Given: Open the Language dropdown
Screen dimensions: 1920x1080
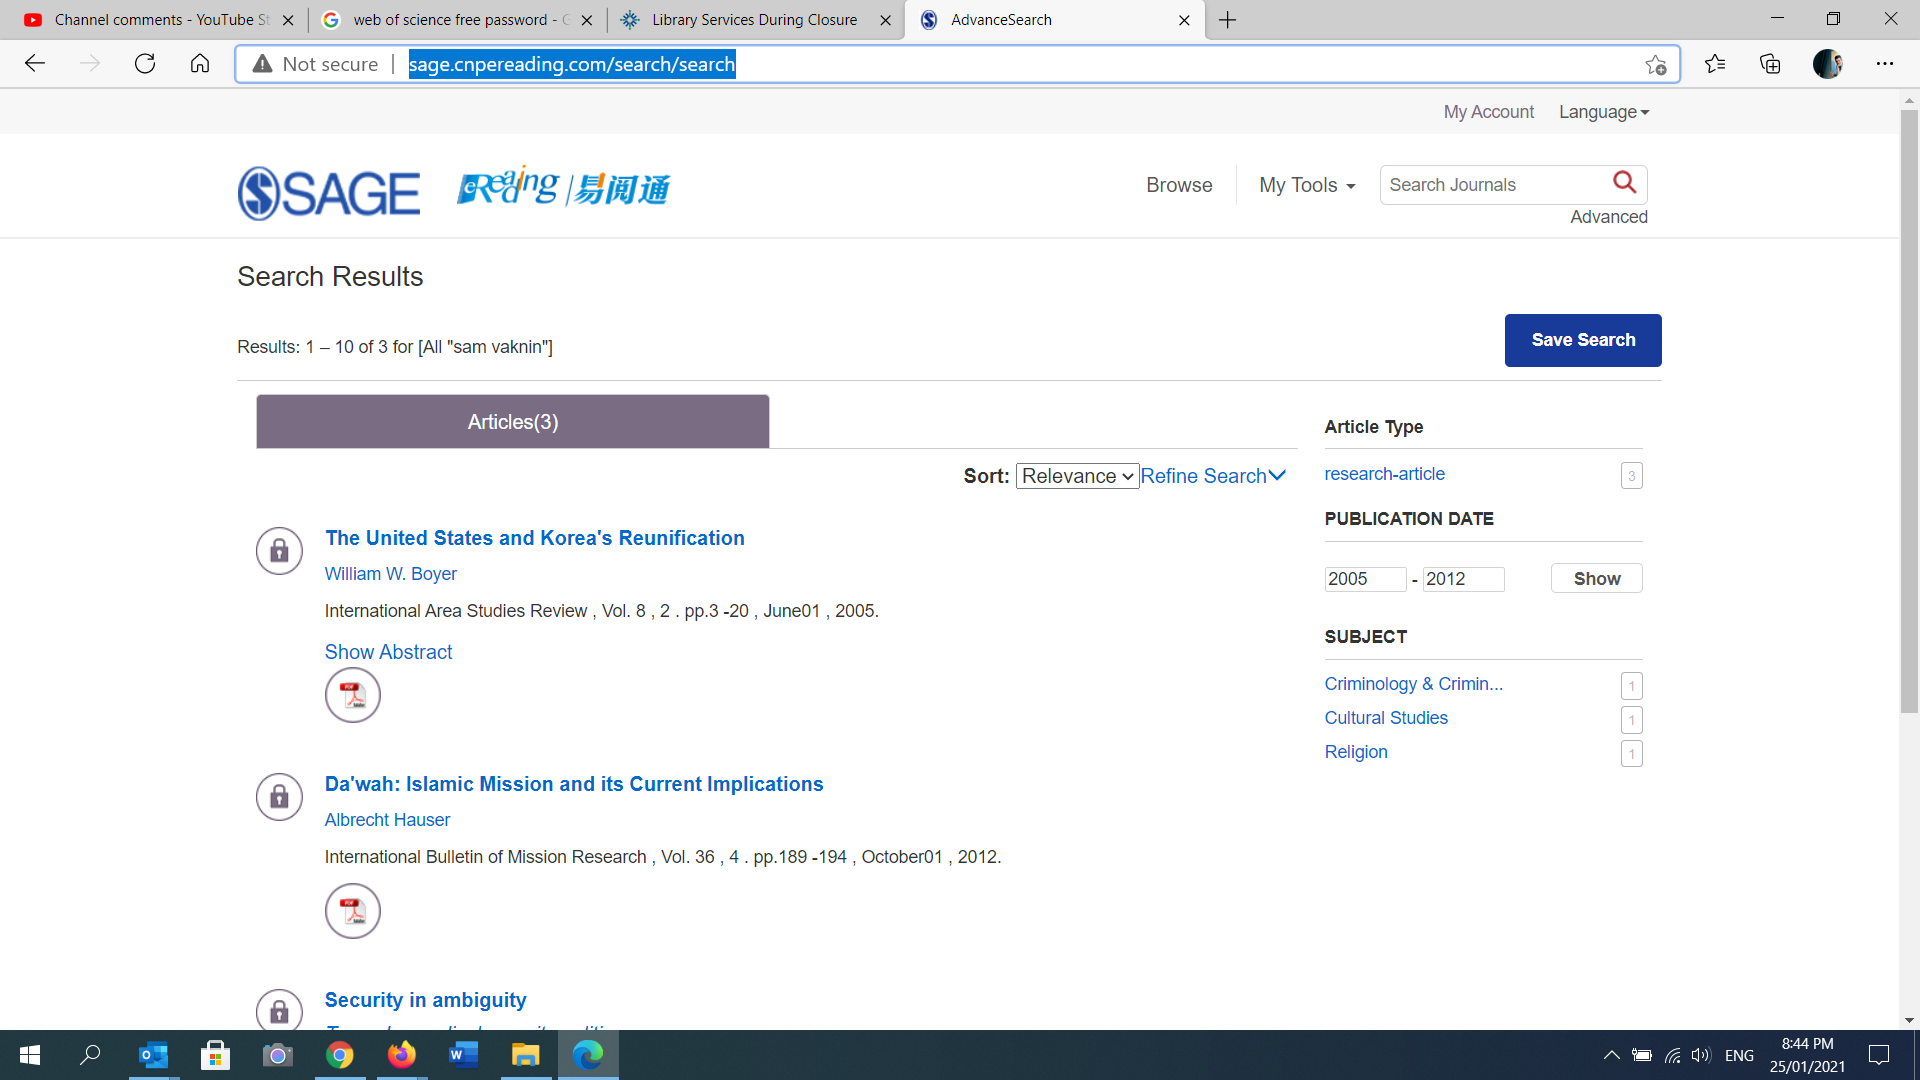Looking at the screenshot, I should point(1604,112).
